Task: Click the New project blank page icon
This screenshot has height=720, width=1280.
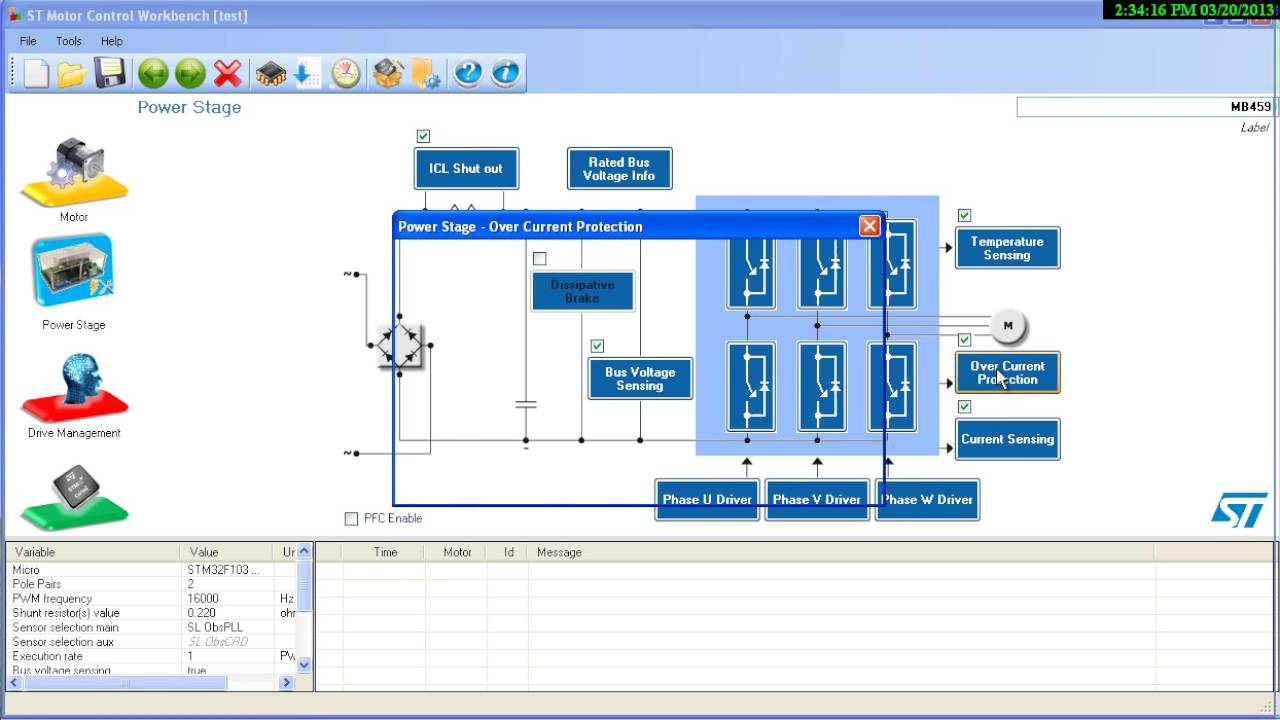Action: pos(37,73)
